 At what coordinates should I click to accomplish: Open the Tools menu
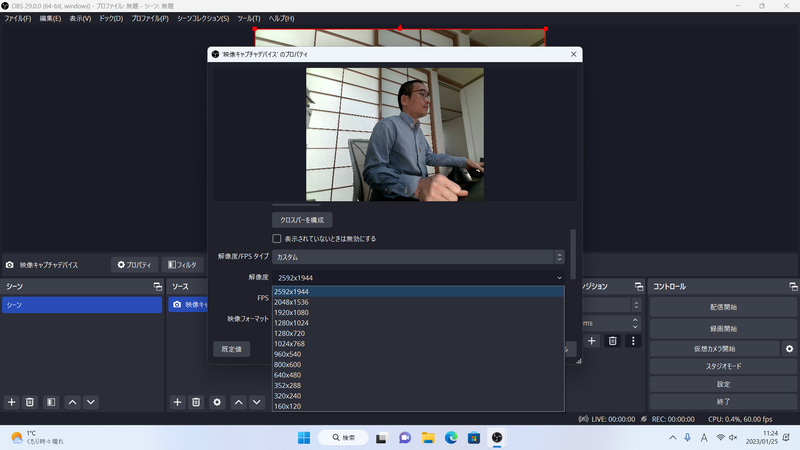click(248, 18)
